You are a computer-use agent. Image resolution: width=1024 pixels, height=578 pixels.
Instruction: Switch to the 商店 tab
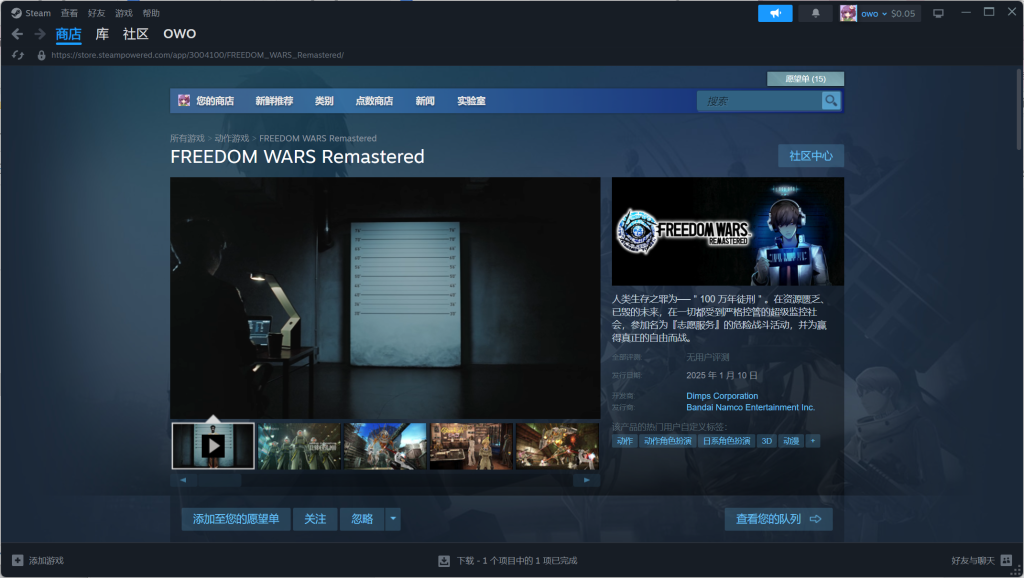[69, 34]
